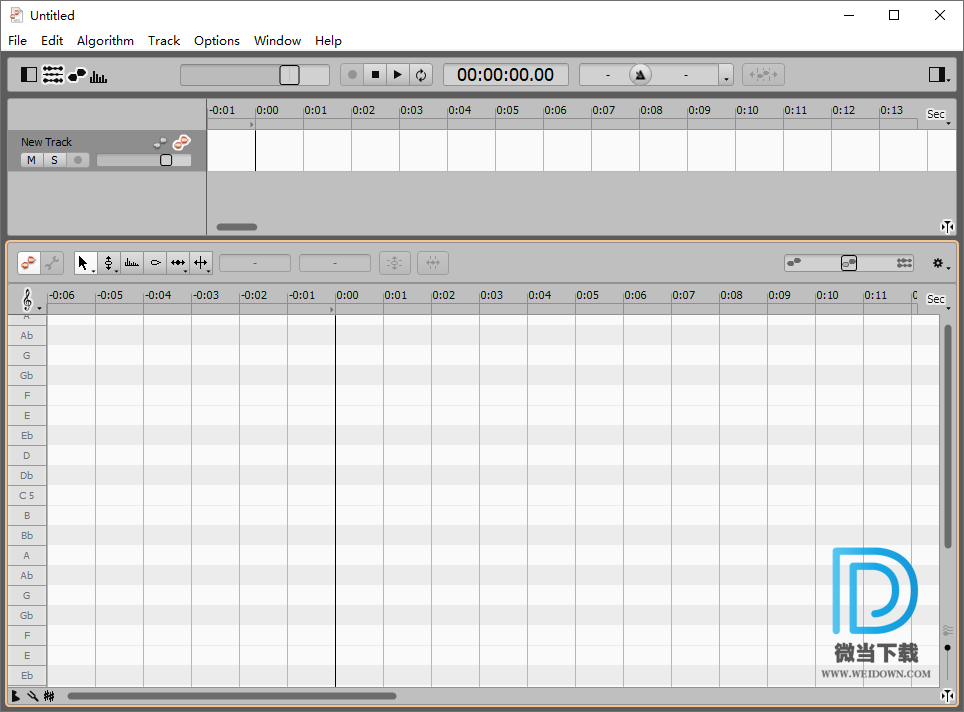964x712 pixels.
Task: Open the Help menu
Action: (328, 41)
